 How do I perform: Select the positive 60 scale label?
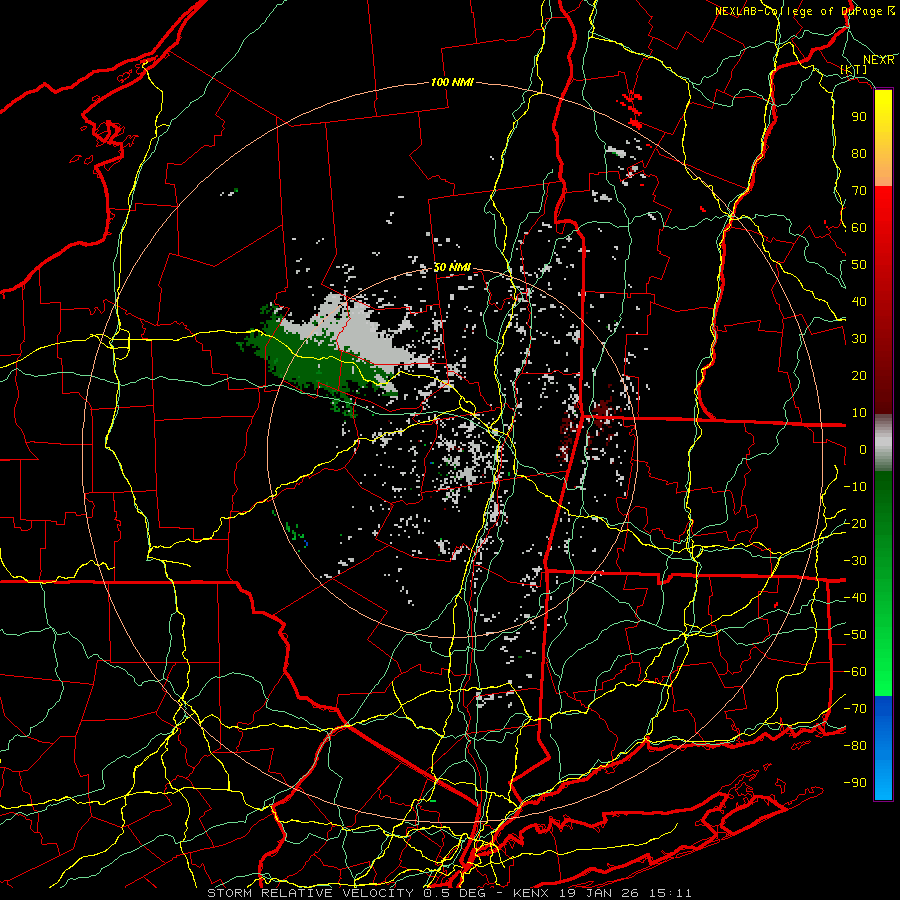pos(859,227)
